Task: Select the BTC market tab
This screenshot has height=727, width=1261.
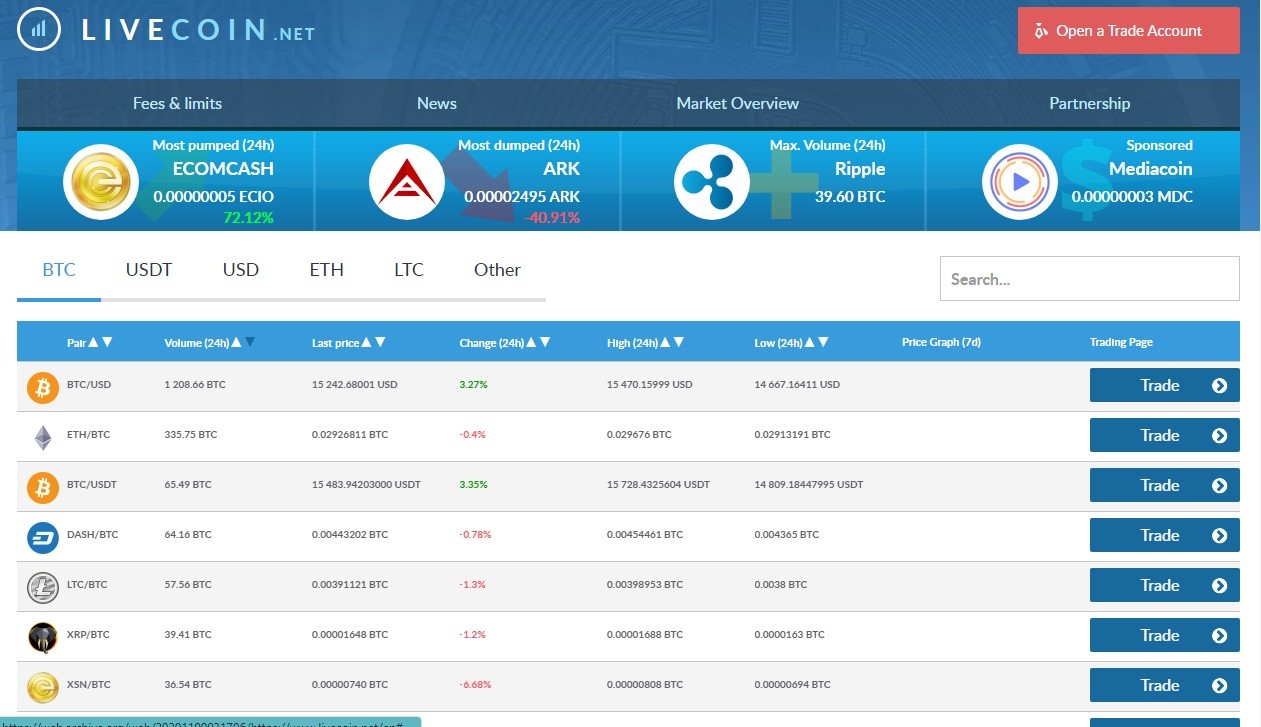Action: pos(59,270)
